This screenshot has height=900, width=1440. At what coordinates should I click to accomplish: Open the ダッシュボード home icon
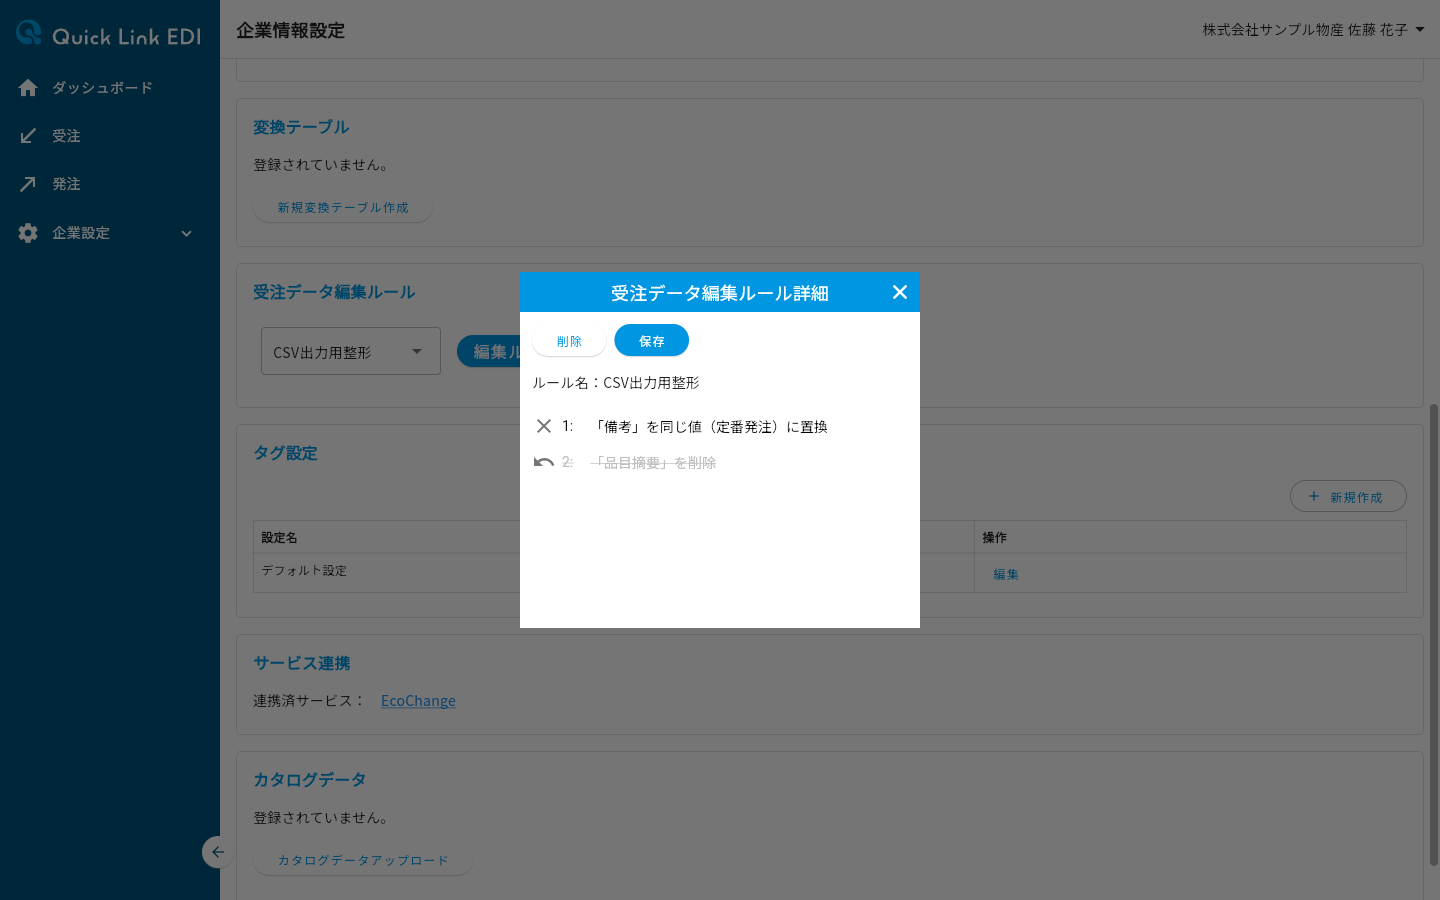[x=28, y=88]
